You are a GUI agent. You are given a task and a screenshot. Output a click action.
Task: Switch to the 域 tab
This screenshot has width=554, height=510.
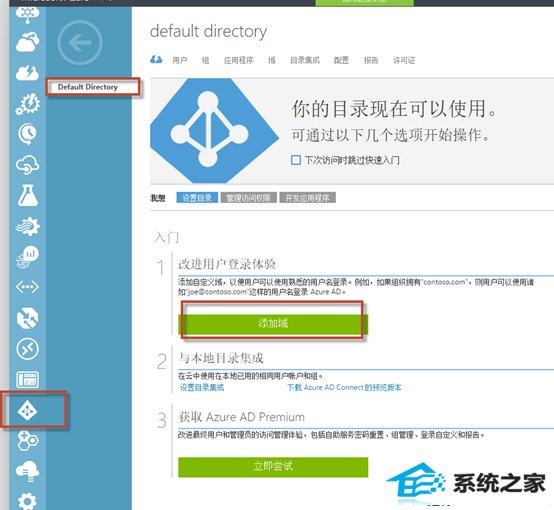(272, 60)
